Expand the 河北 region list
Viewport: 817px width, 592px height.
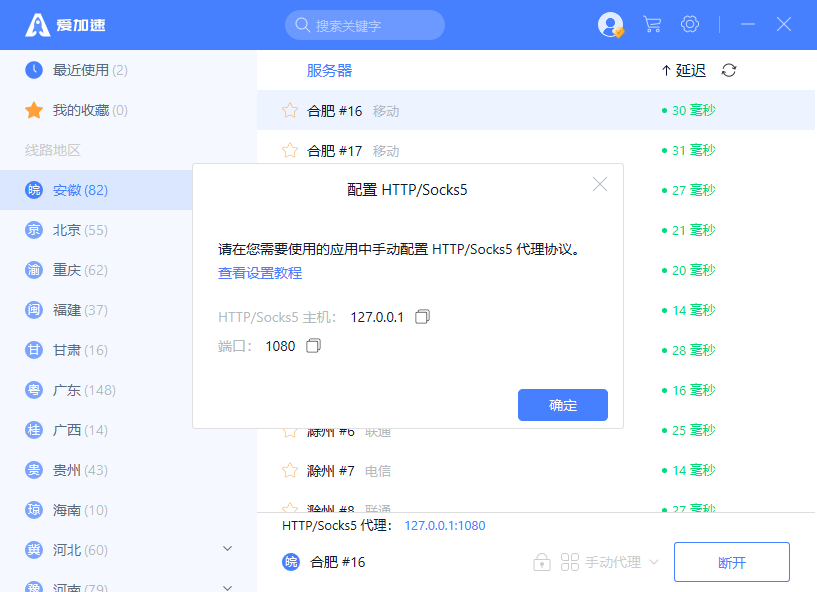(x=227, y=549)
